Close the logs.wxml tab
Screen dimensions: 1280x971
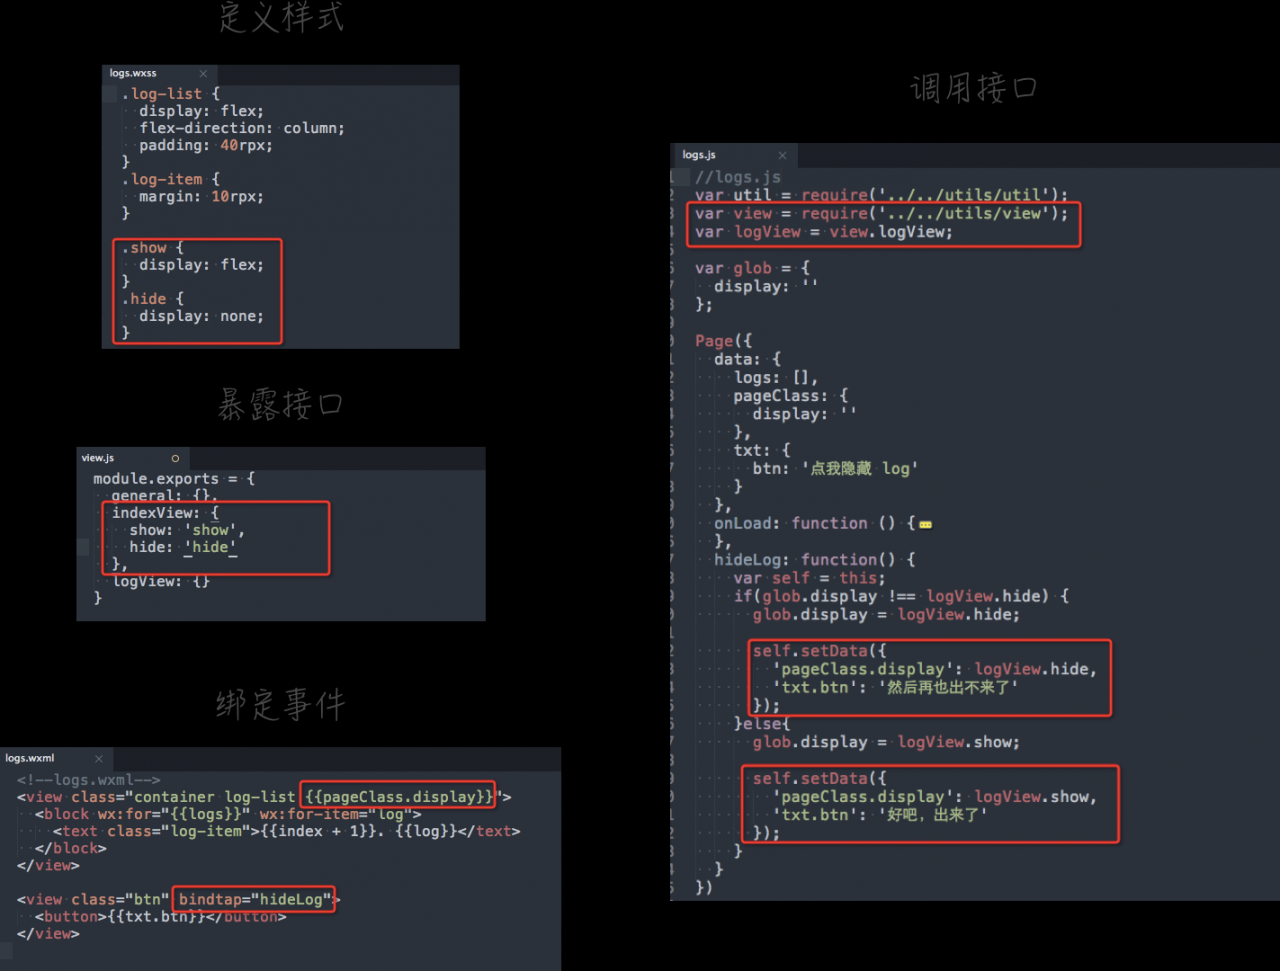tap(99, 758)
